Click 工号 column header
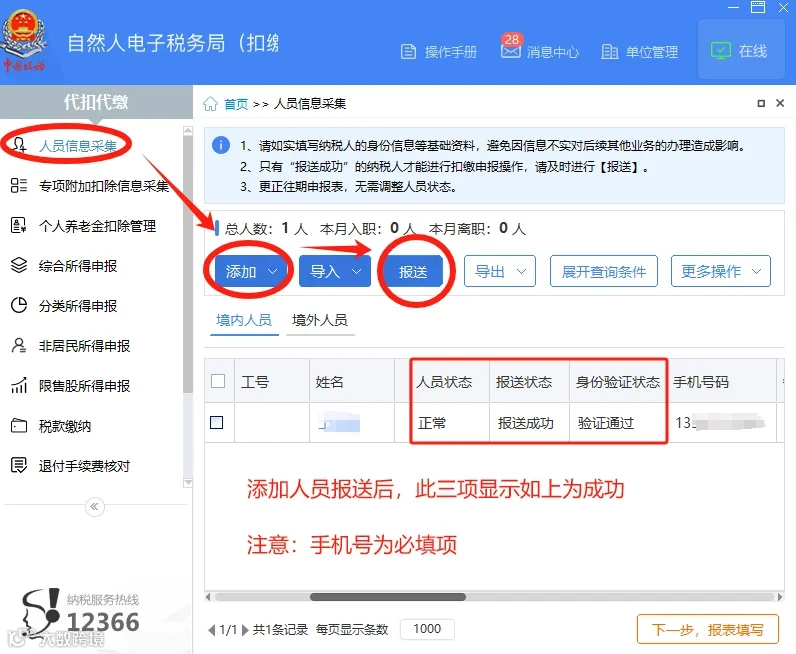Viewport: 796px width, 654px height. (272, 381)
